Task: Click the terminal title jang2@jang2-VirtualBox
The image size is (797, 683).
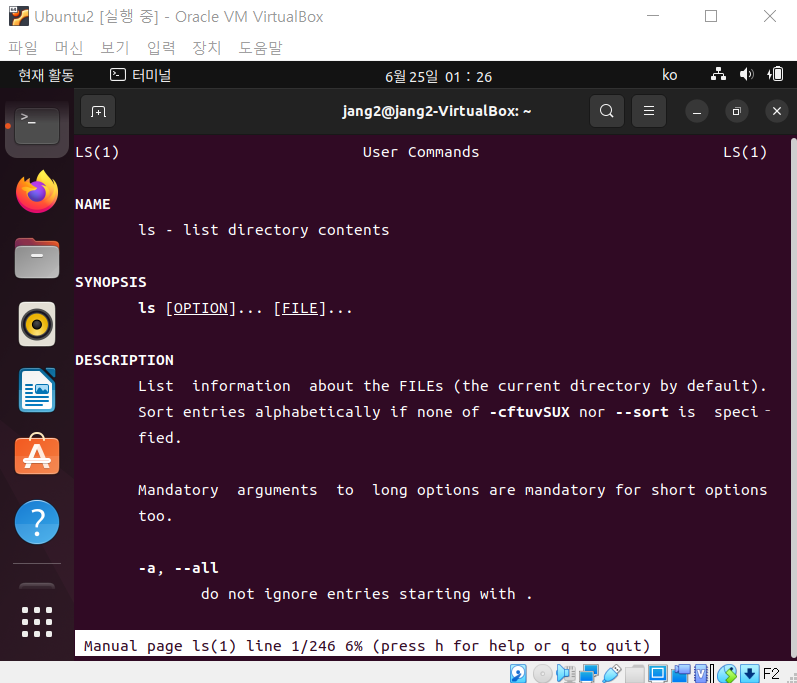Action: point(437,111)
